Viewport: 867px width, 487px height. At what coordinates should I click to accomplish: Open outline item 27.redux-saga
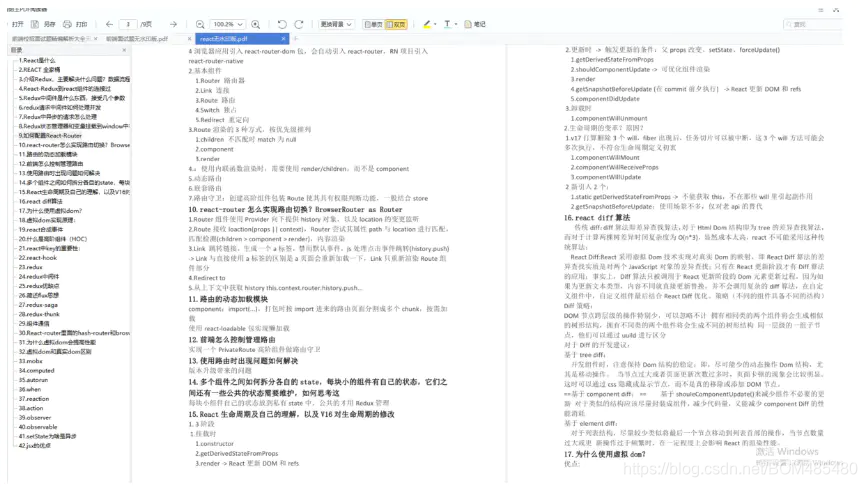point(38,305)
